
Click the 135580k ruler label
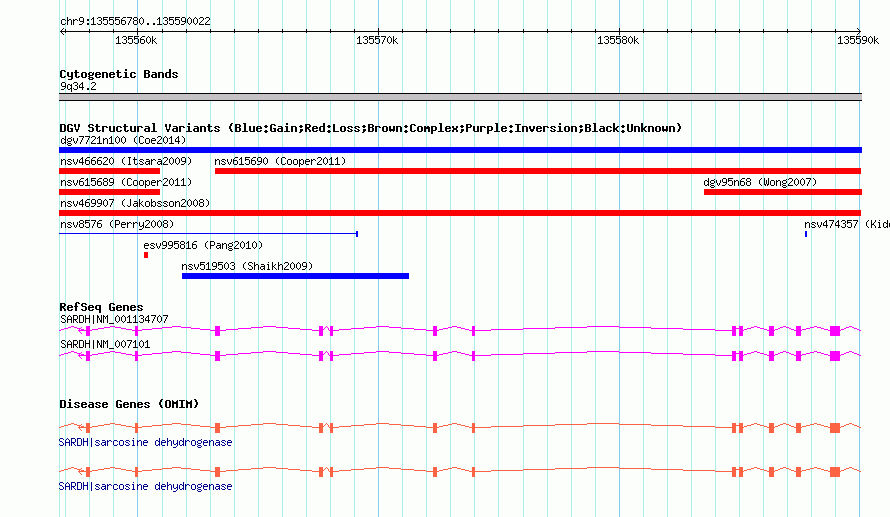tap(618, 40)
